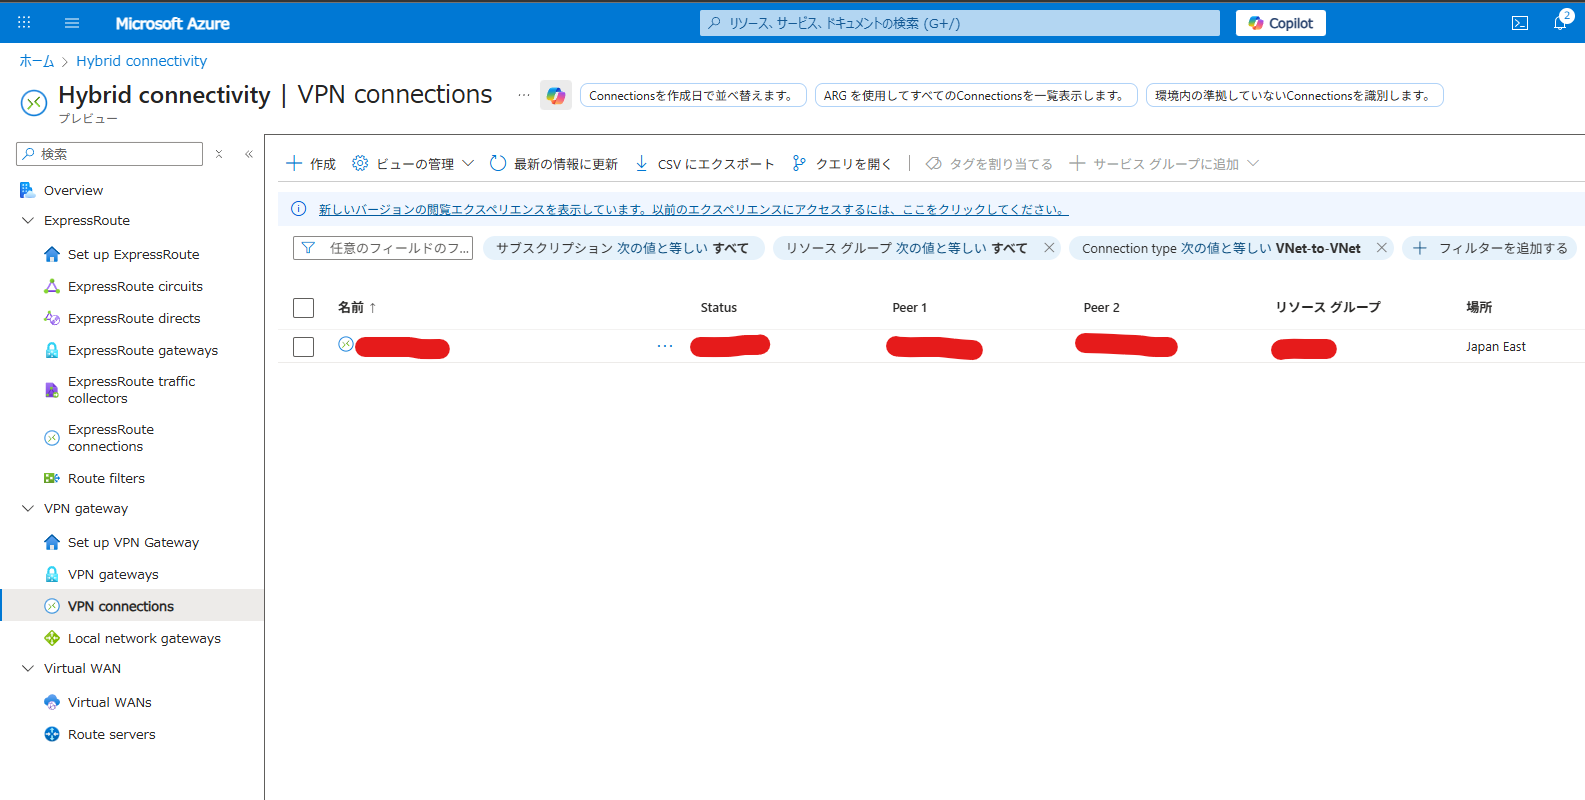Clear the sidebar search with the X

pyautogui.click(x=219, y=154)
